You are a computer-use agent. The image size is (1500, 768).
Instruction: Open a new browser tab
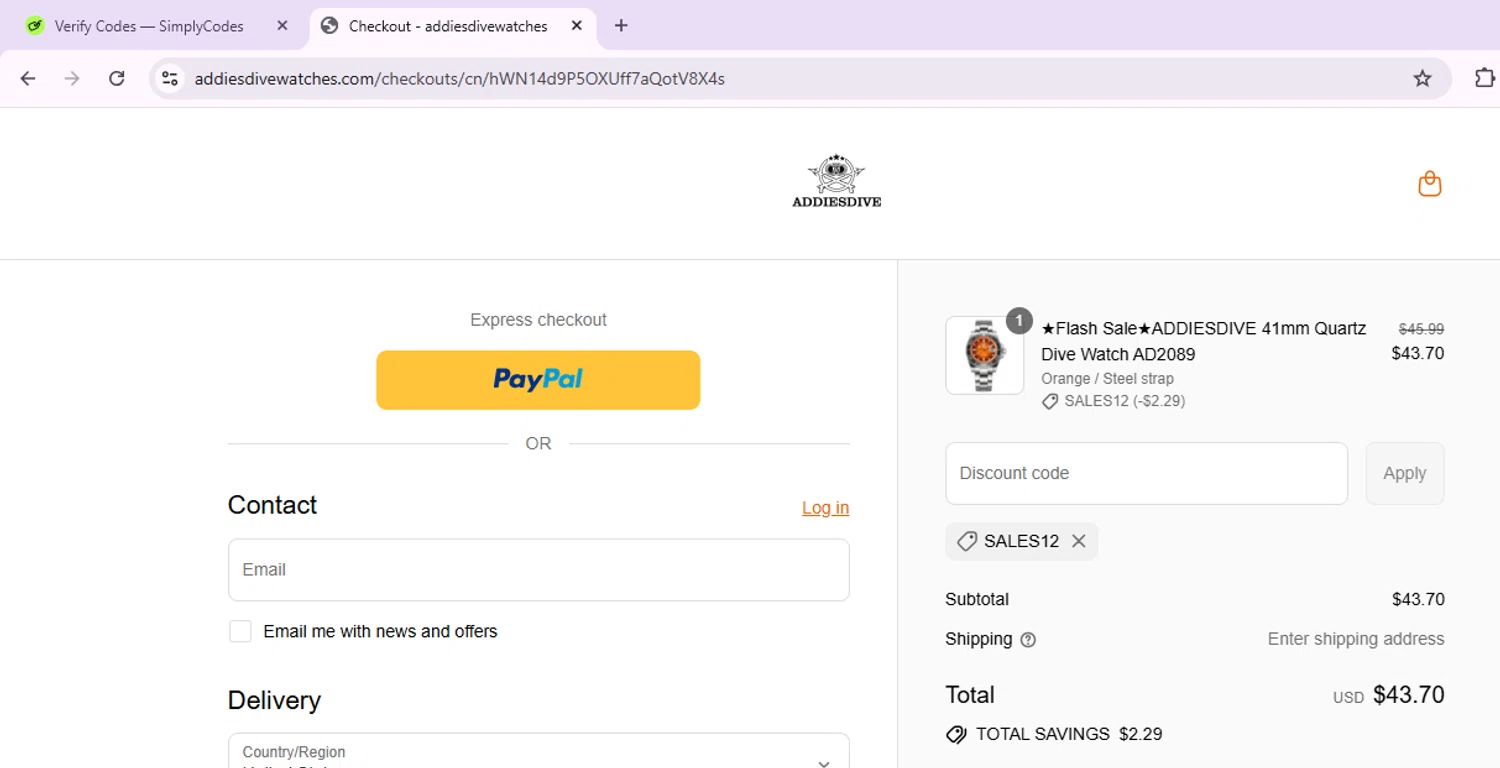point(621,26)
